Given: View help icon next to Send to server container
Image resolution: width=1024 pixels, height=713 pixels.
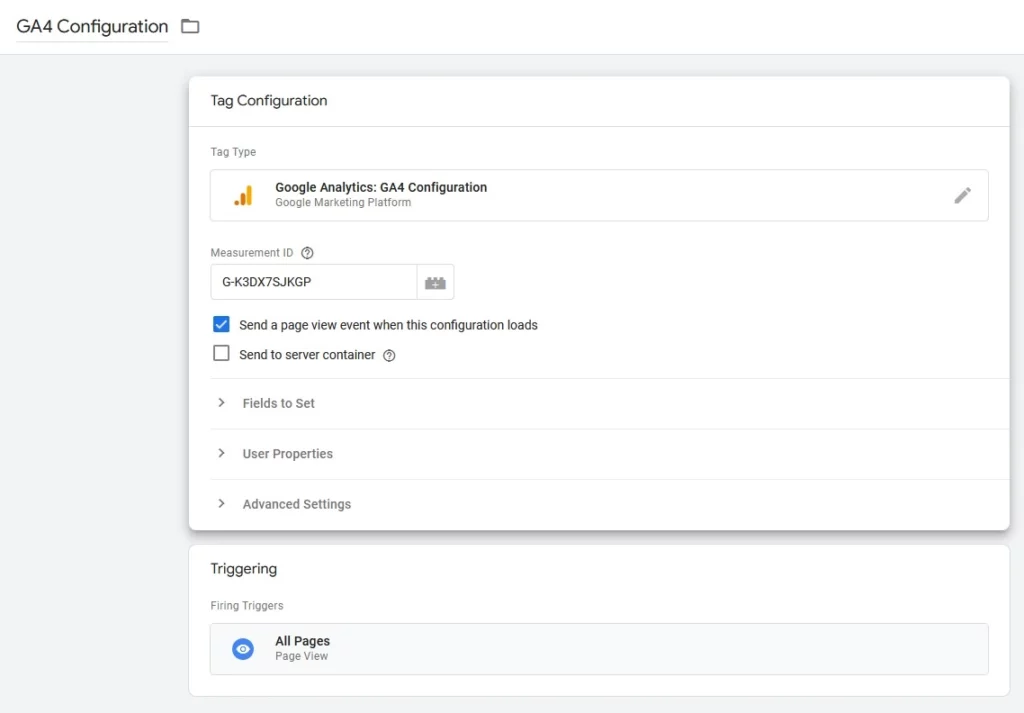Looking at the screenshot, I should pos(389,355).
